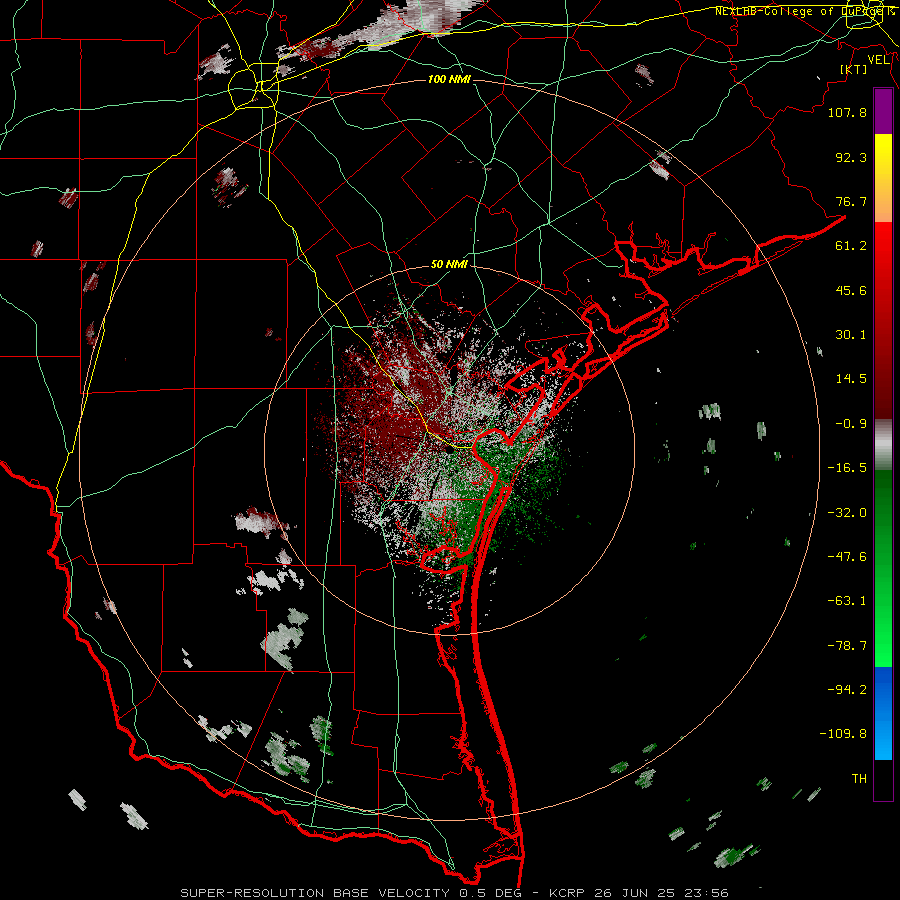Image resolution: width=900 pixels, height=900 pixels.
Task: Click the TH legend label
Action: point(859,779)
